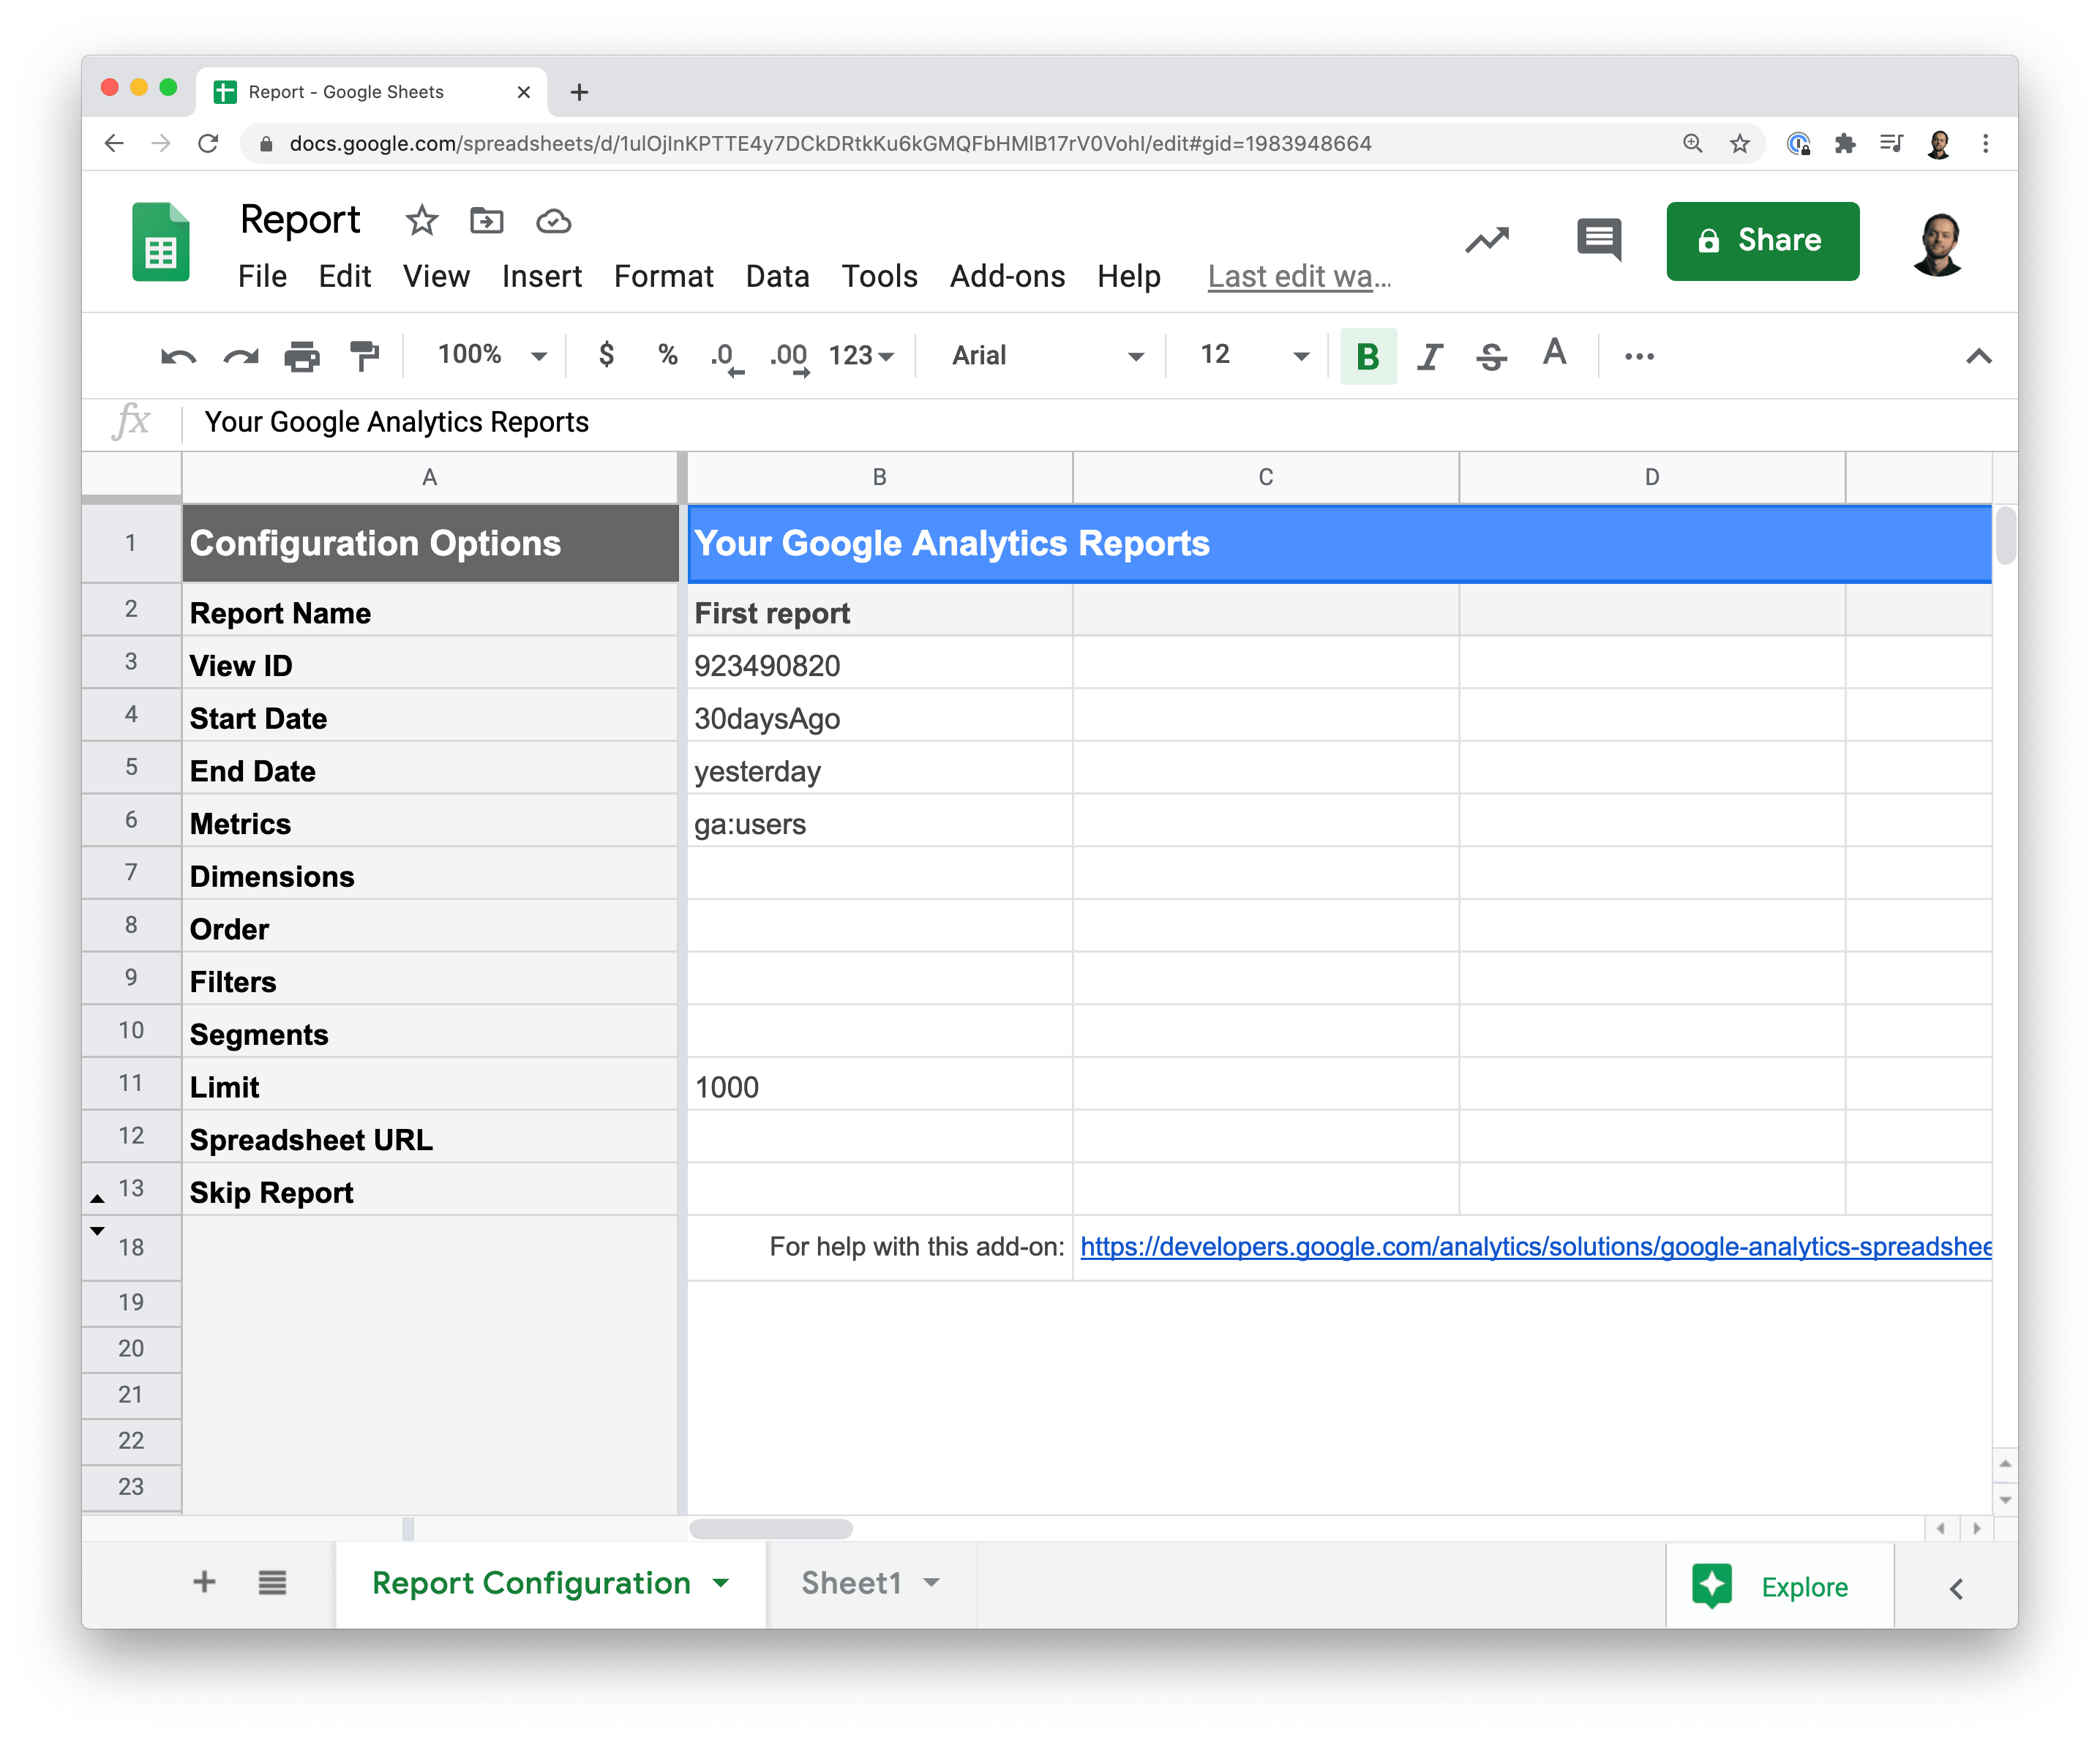This screenshot has height=1737, width=2100.
Task: Show side panel with left chevron
Action: (1956, 1588)
